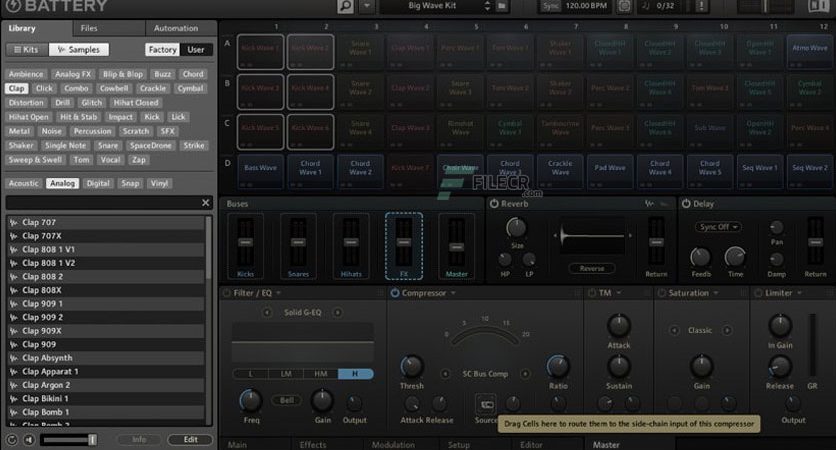Screen dimensions: 836x450
Task: Open the dropdown arrow beside the search icon
Action: click(x=367, y=6)
